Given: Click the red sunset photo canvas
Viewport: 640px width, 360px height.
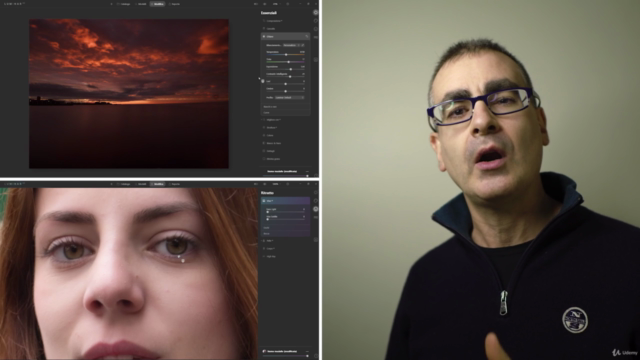Looking at the screenshot, I should pos(129,93).
